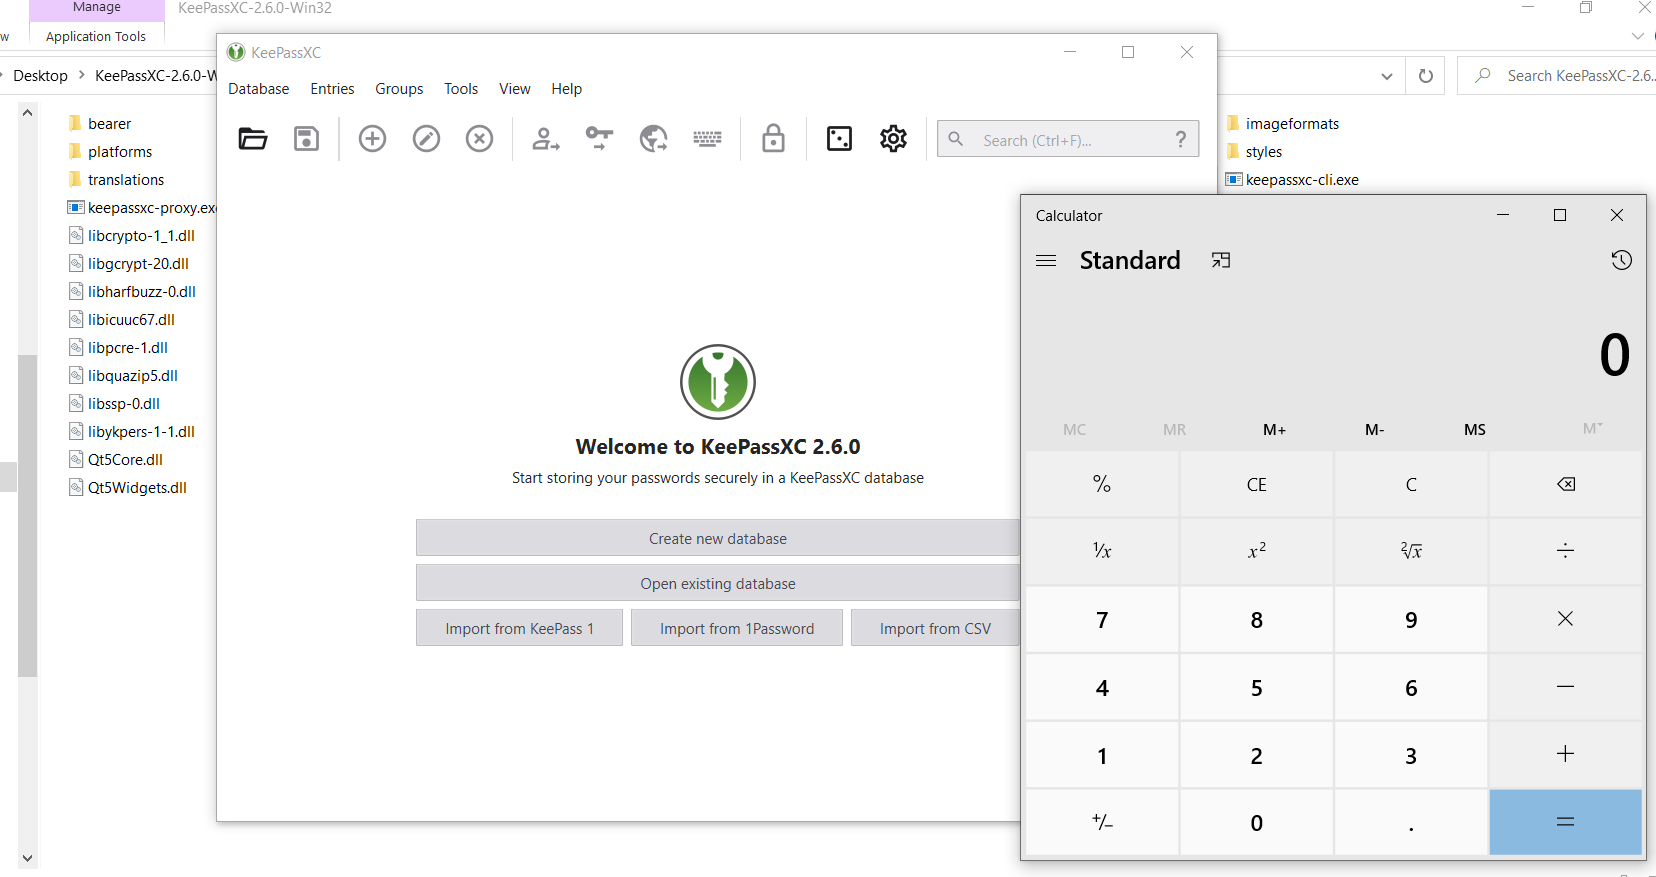
Task: Click Calculator divide operator key
Action: click(x=1565, y=551)
